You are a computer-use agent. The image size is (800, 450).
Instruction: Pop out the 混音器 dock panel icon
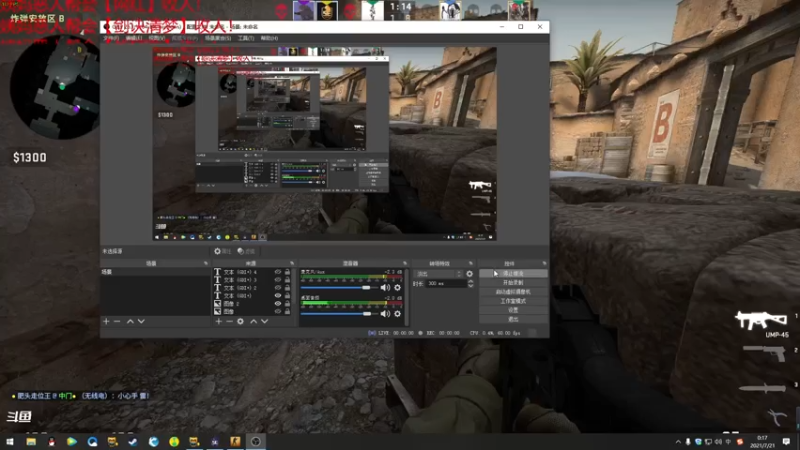405,263
